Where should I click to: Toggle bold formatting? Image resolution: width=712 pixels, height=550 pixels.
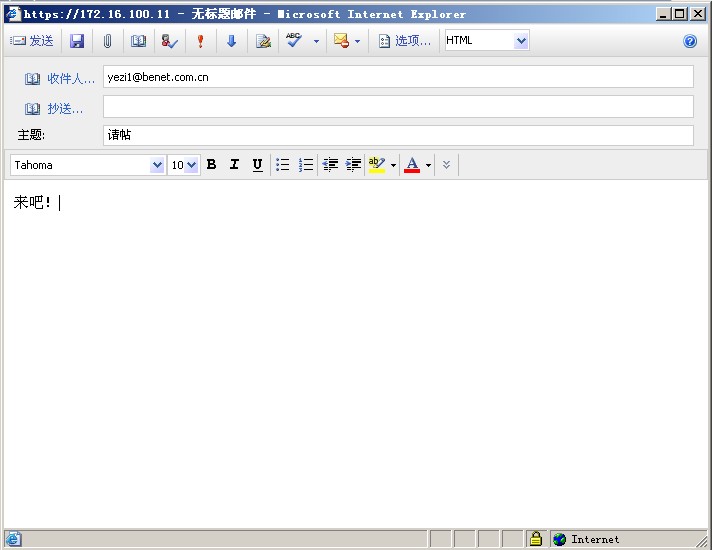(211, 164)
